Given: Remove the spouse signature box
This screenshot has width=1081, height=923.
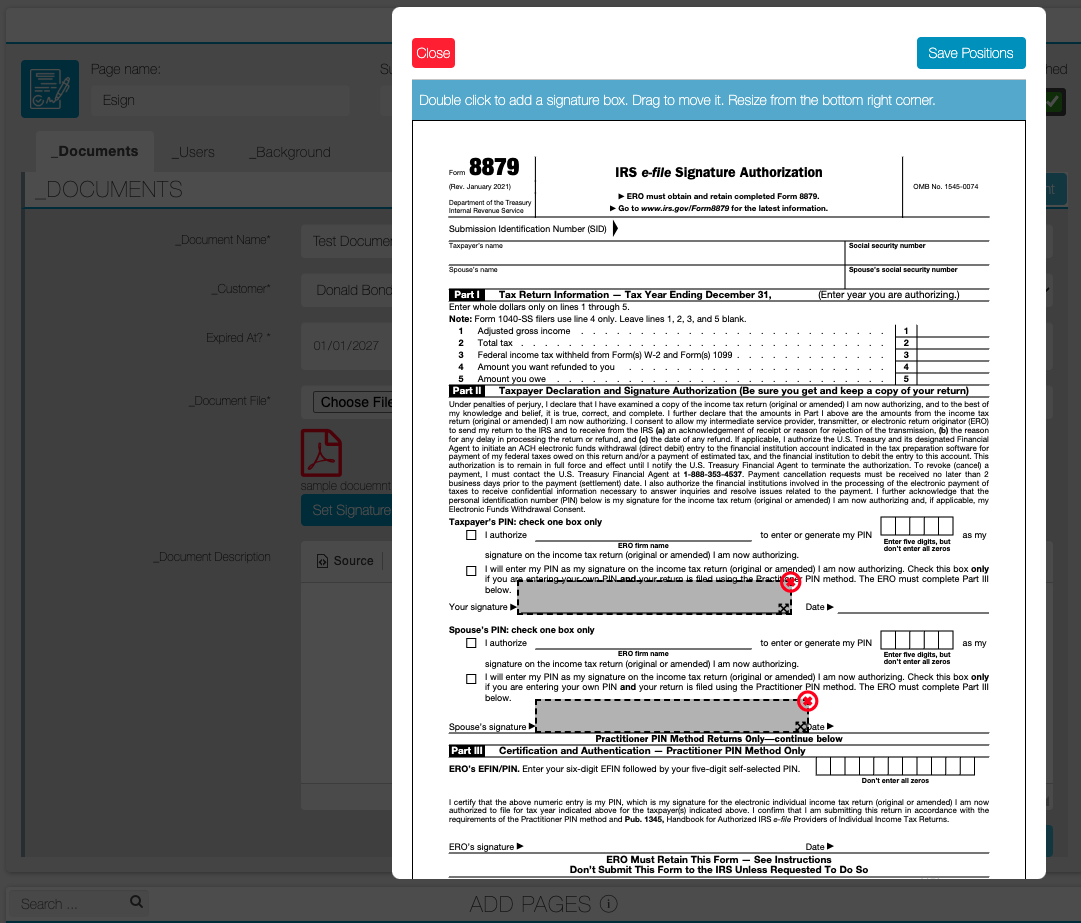Looking at the screenshot, I should click(807, 701).
